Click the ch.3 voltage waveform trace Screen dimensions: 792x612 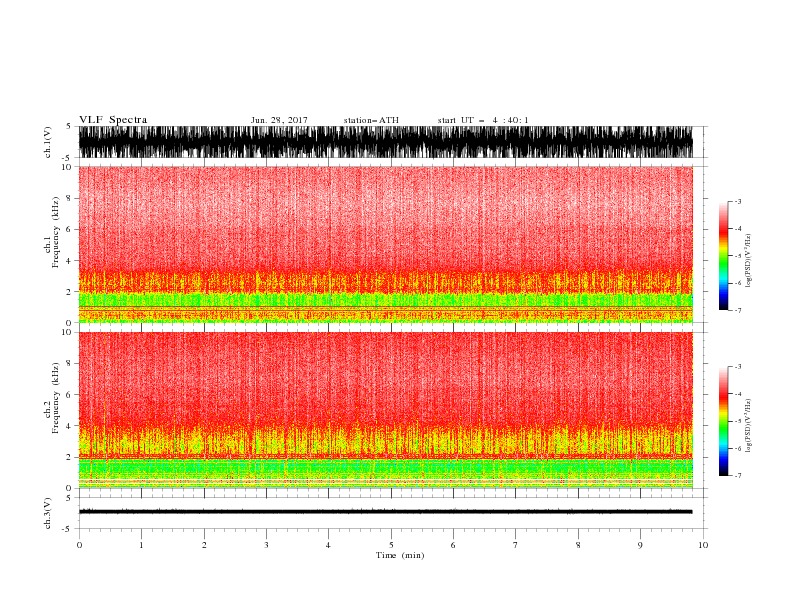(385, 512)
